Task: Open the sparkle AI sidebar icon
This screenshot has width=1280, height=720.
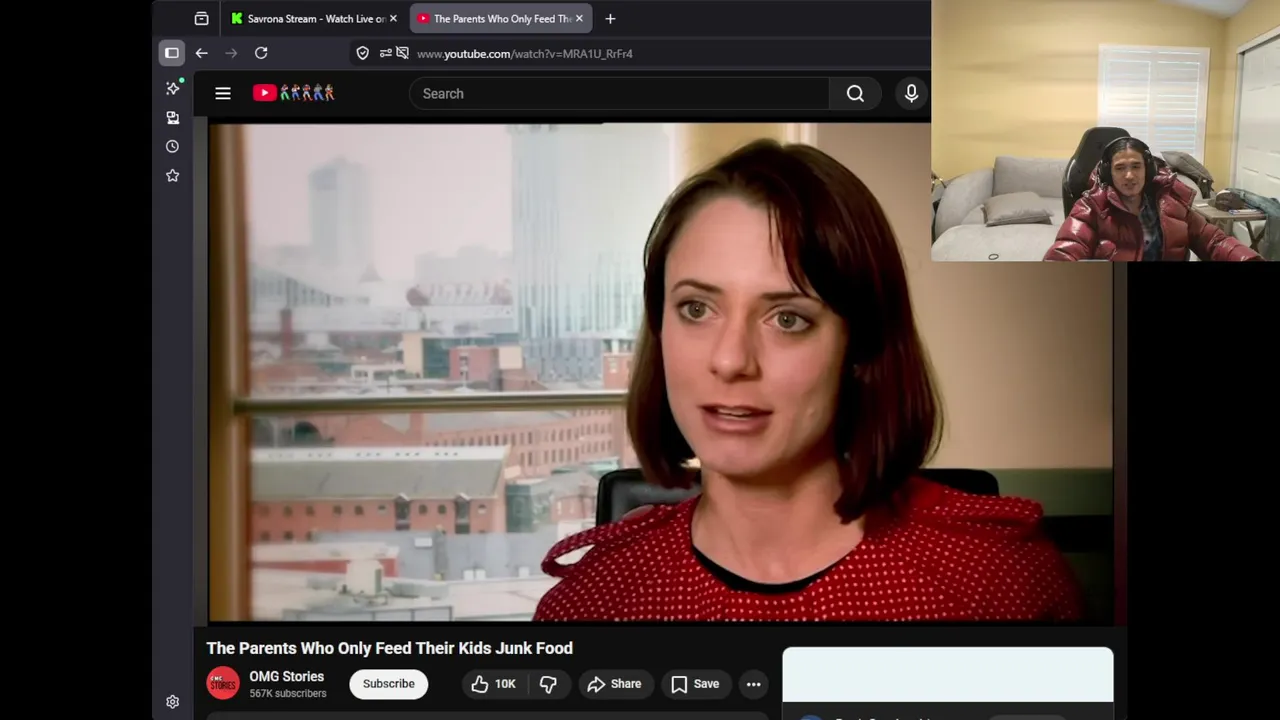Action: point(172,88)
